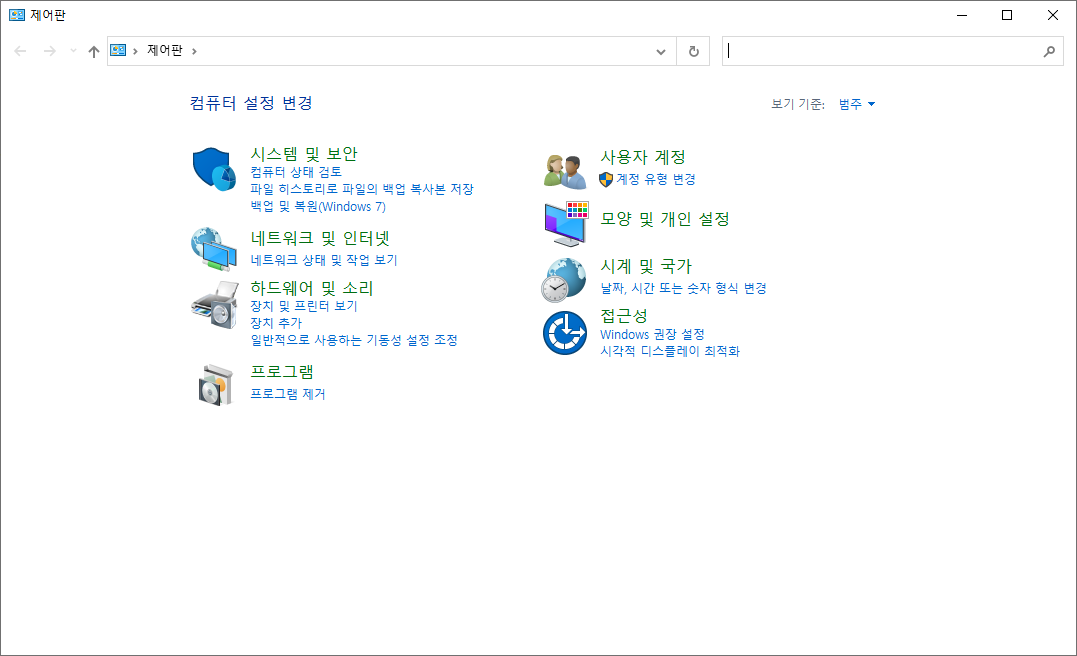Click the search magnifier icon

click(1049, 51)
